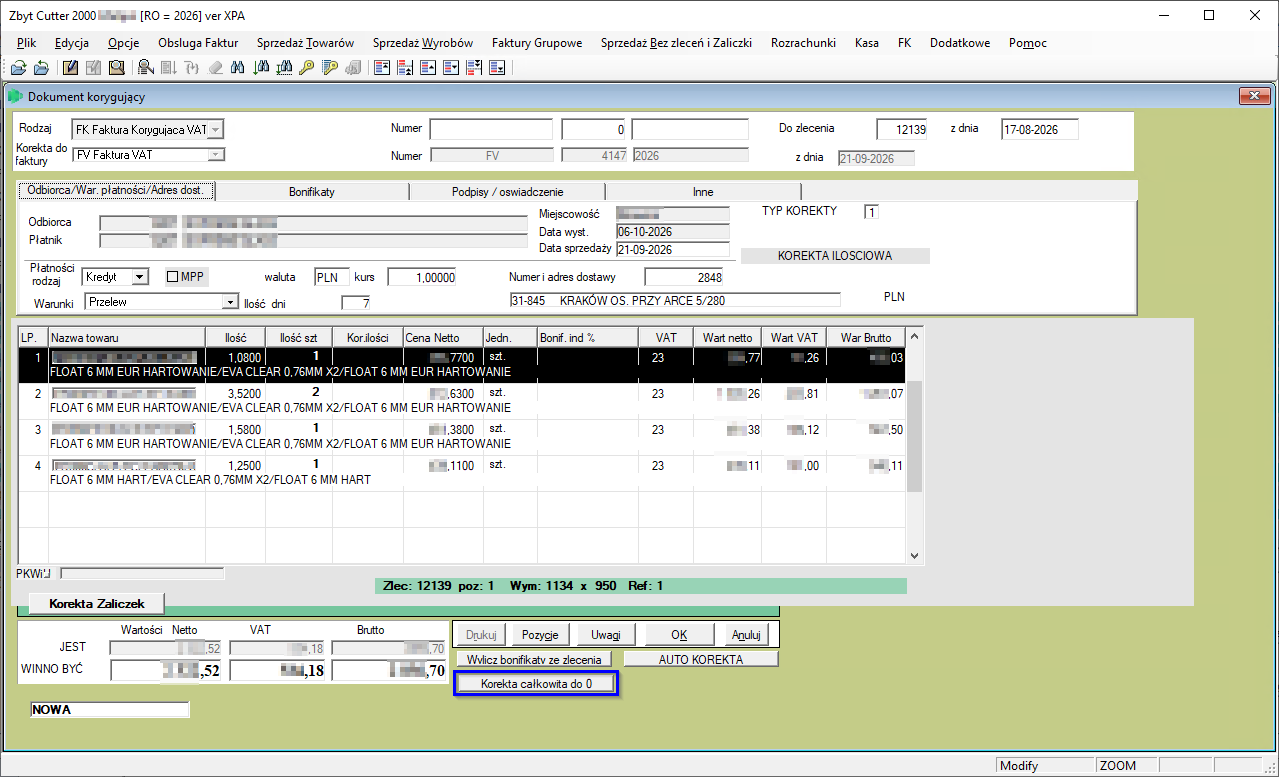Image resolution: width=1279 pixels, height=777 pixels.
Task: Click the binoculars search toolbar icon
Action: tap(237, 67)
